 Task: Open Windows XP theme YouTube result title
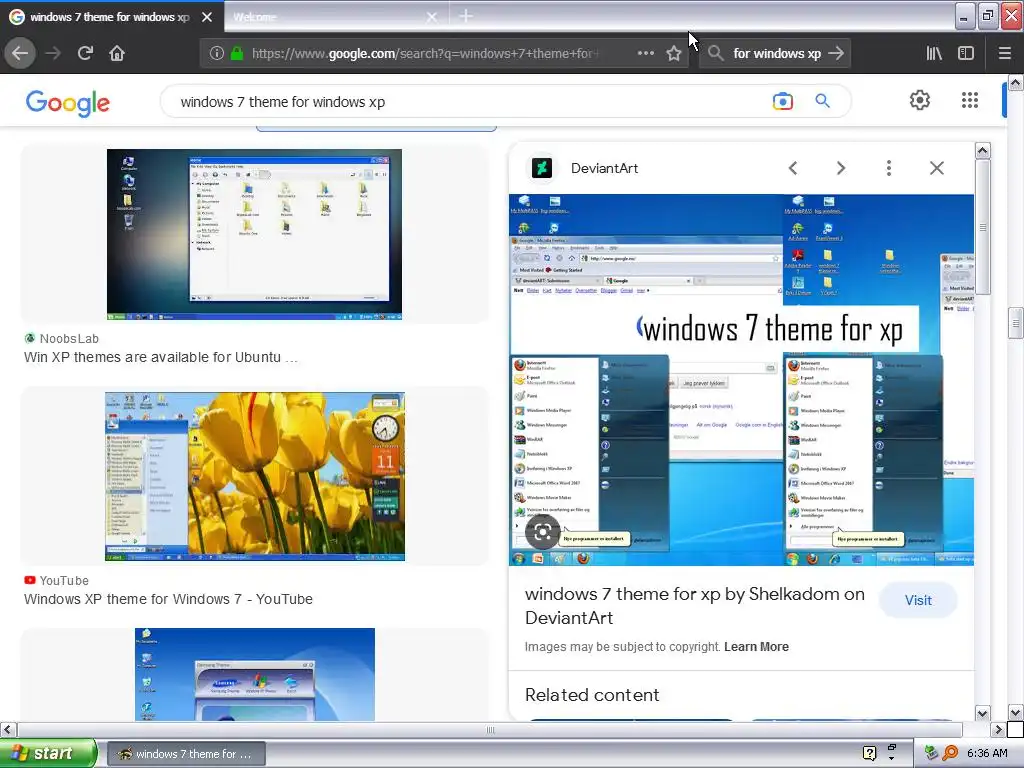(168, 599)
